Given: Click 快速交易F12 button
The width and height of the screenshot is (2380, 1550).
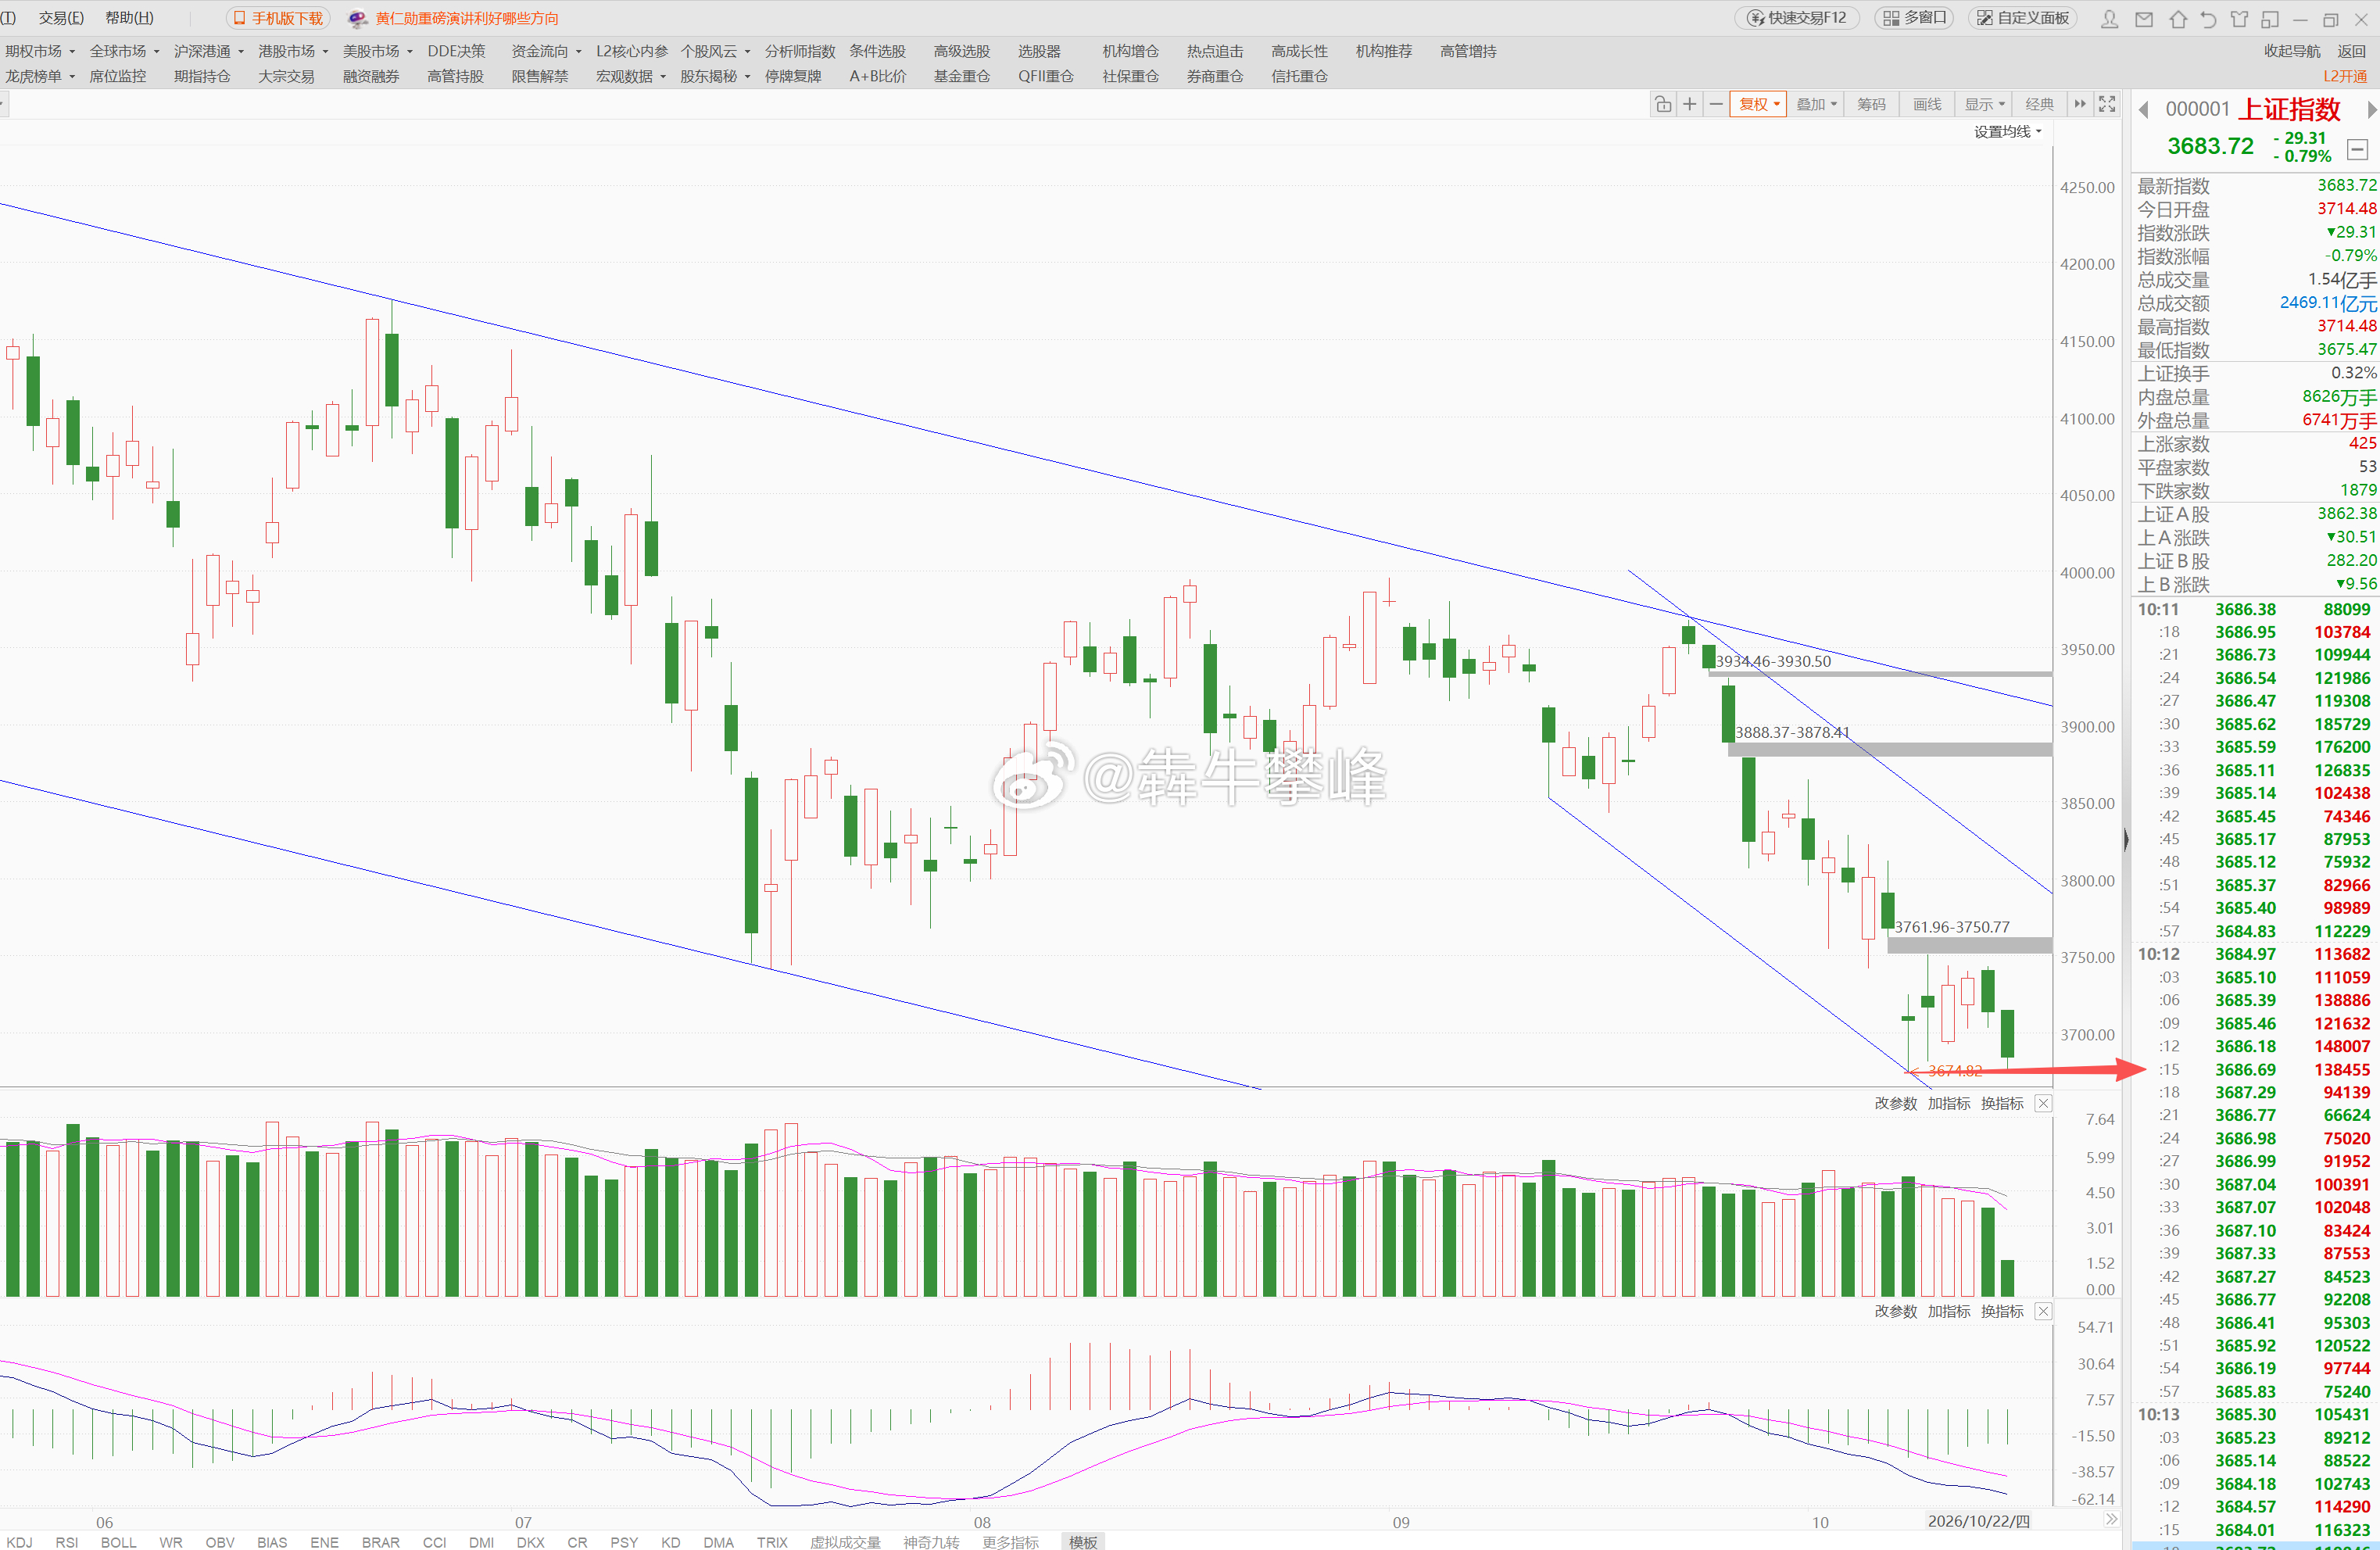Looking at the screenshot, I should coord(1796,18).
